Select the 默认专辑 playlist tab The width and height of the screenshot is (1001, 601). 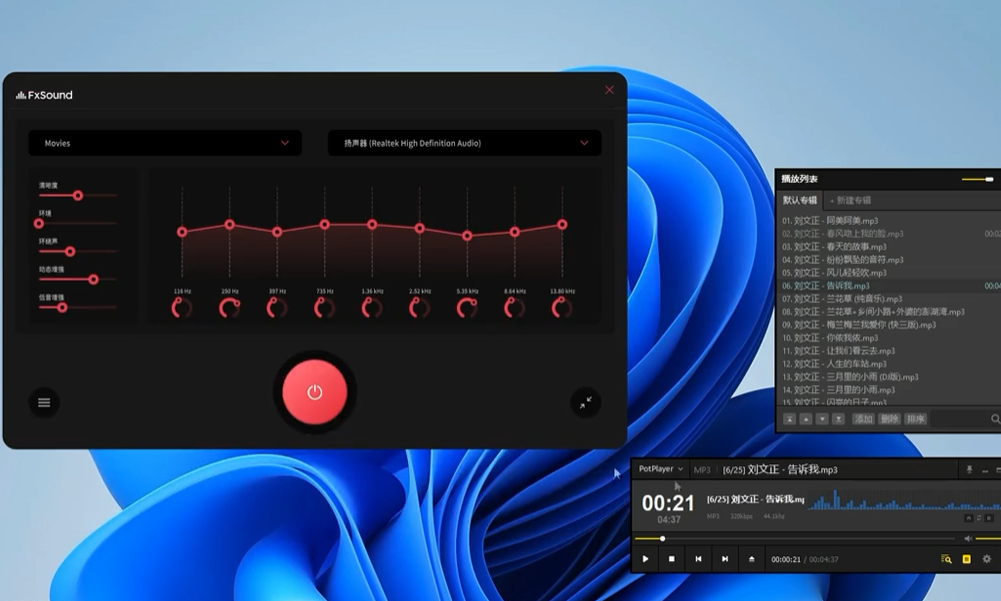[800, 200]
